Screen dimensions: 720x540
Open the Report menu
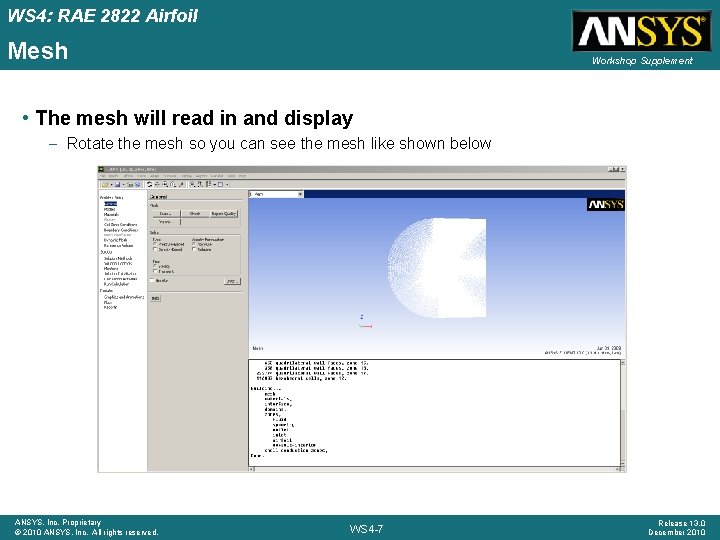coord(201,176)
